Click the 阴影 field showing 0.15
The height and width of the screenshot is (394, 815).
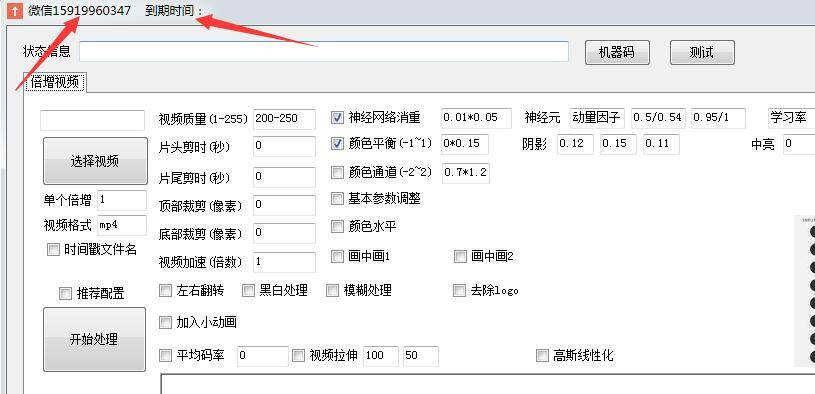(619, 144)
